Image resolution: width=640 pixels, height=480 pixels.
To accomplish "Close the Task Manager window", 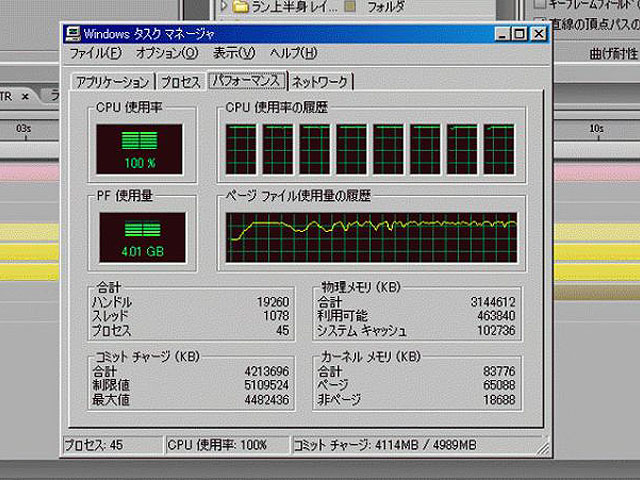I will [539, 34].
